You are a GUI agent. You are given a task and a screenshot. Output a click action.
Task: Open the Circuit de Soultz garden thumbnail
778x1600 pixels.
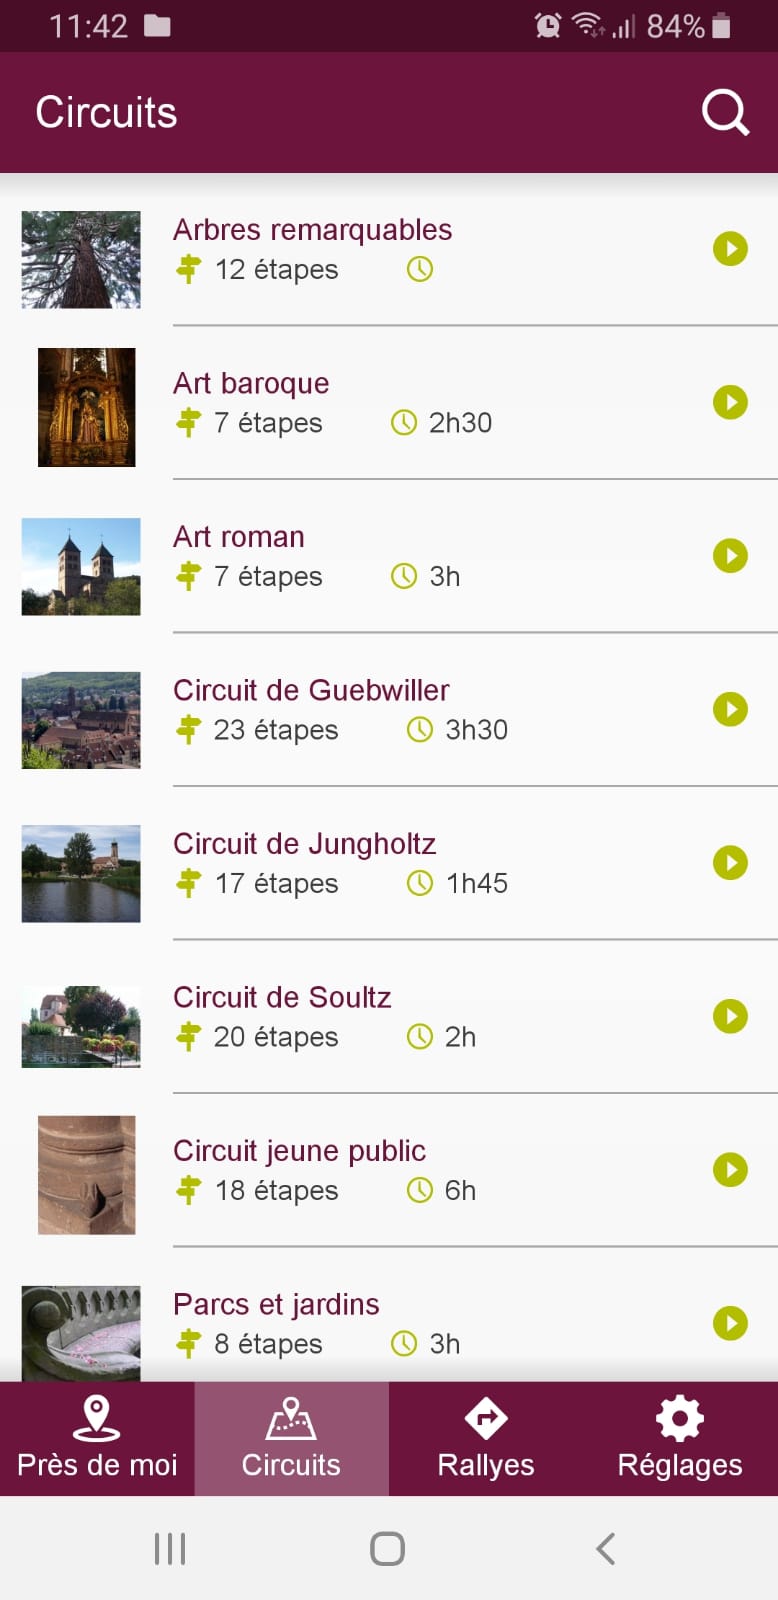point(81,1027)
